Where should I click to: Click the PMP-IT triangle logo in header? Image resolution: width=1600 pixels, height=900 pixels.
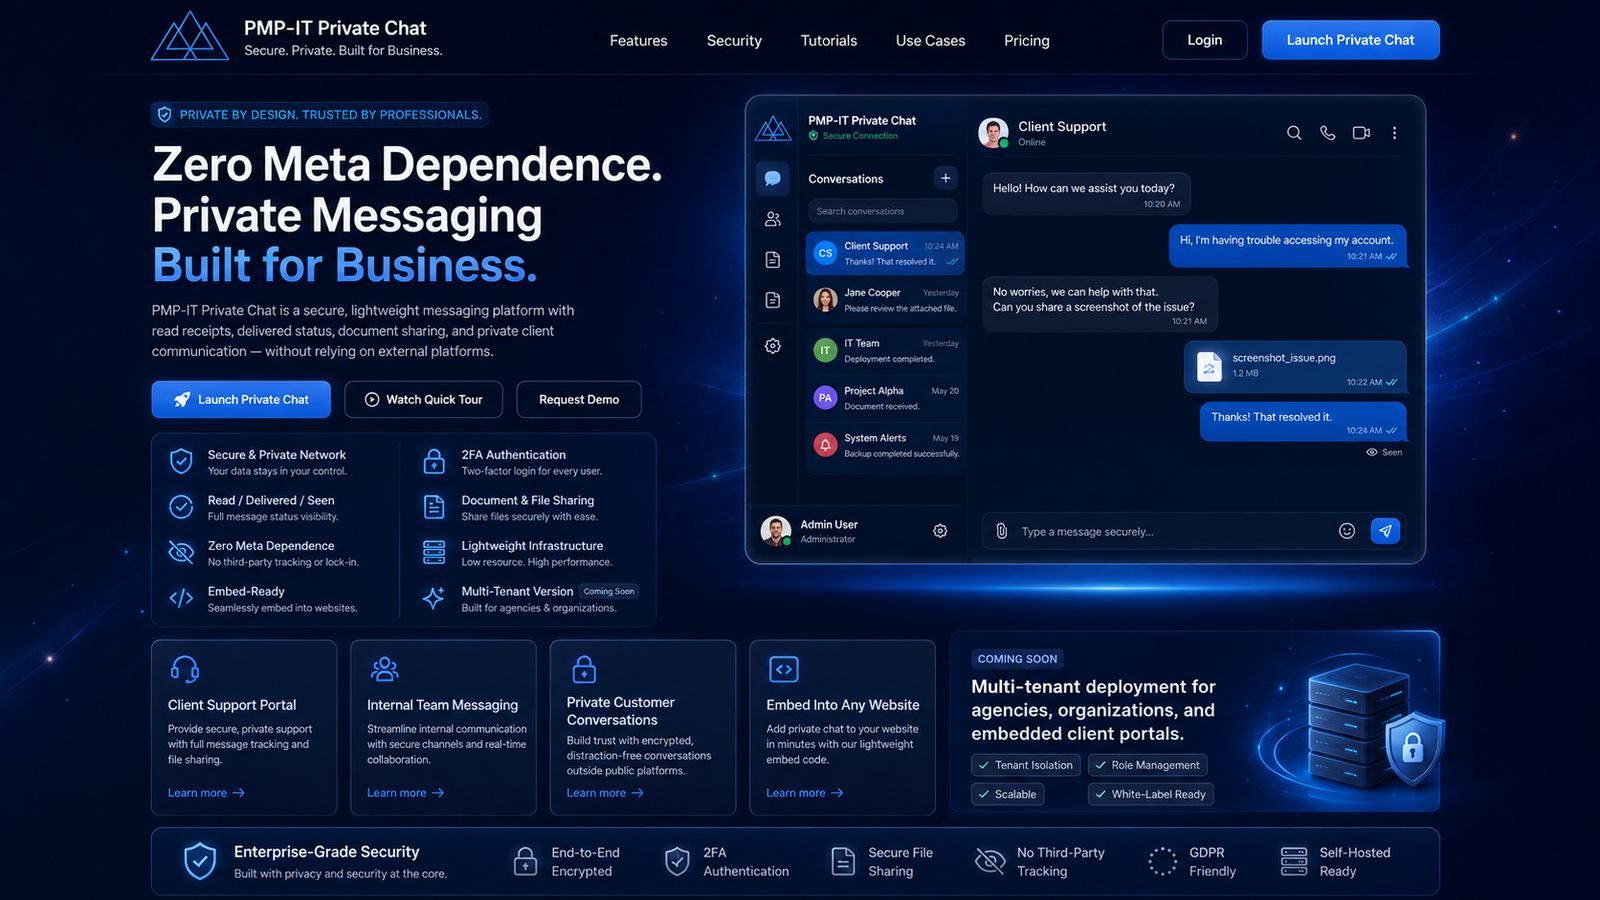coord(190,36)
